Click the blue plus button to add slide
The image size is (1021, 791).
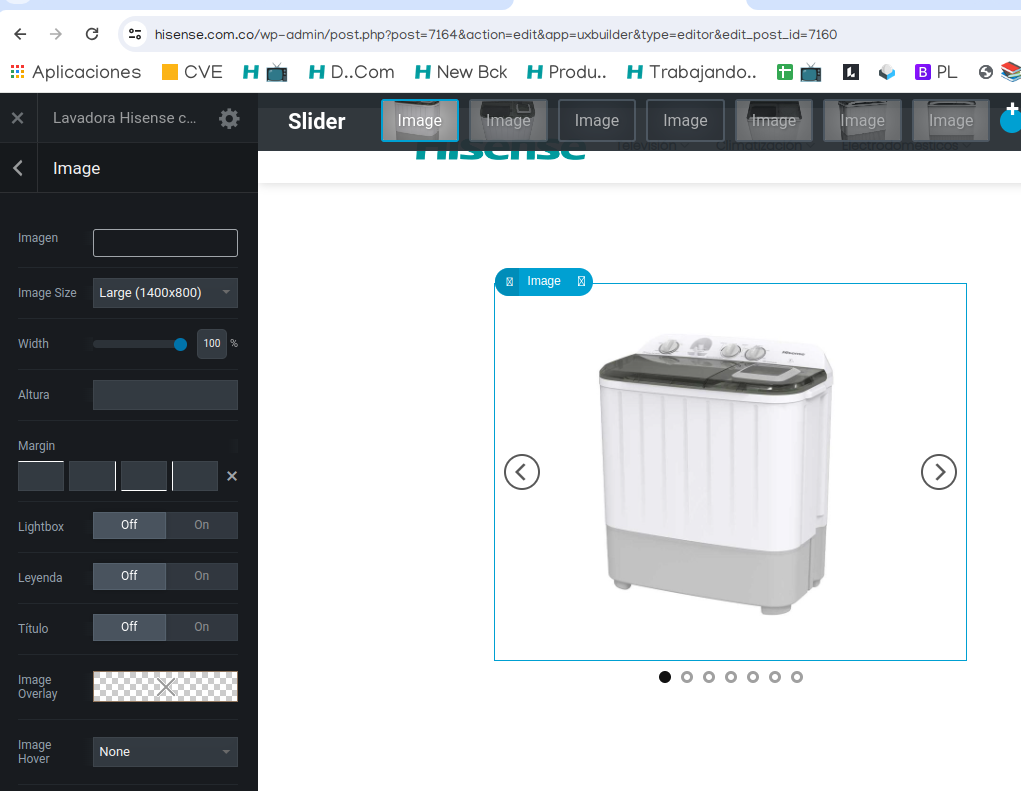pos(1011,117)
